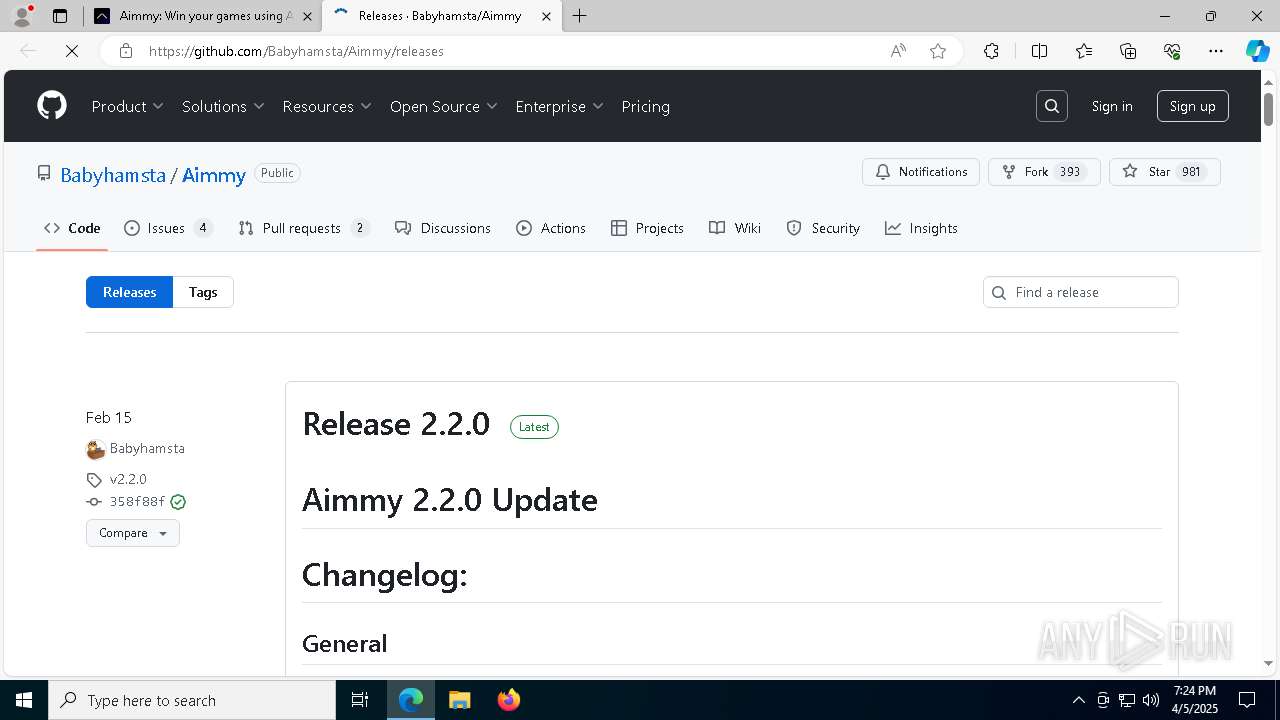
Task: Open a new browser tab
Action: pos(580,16)
